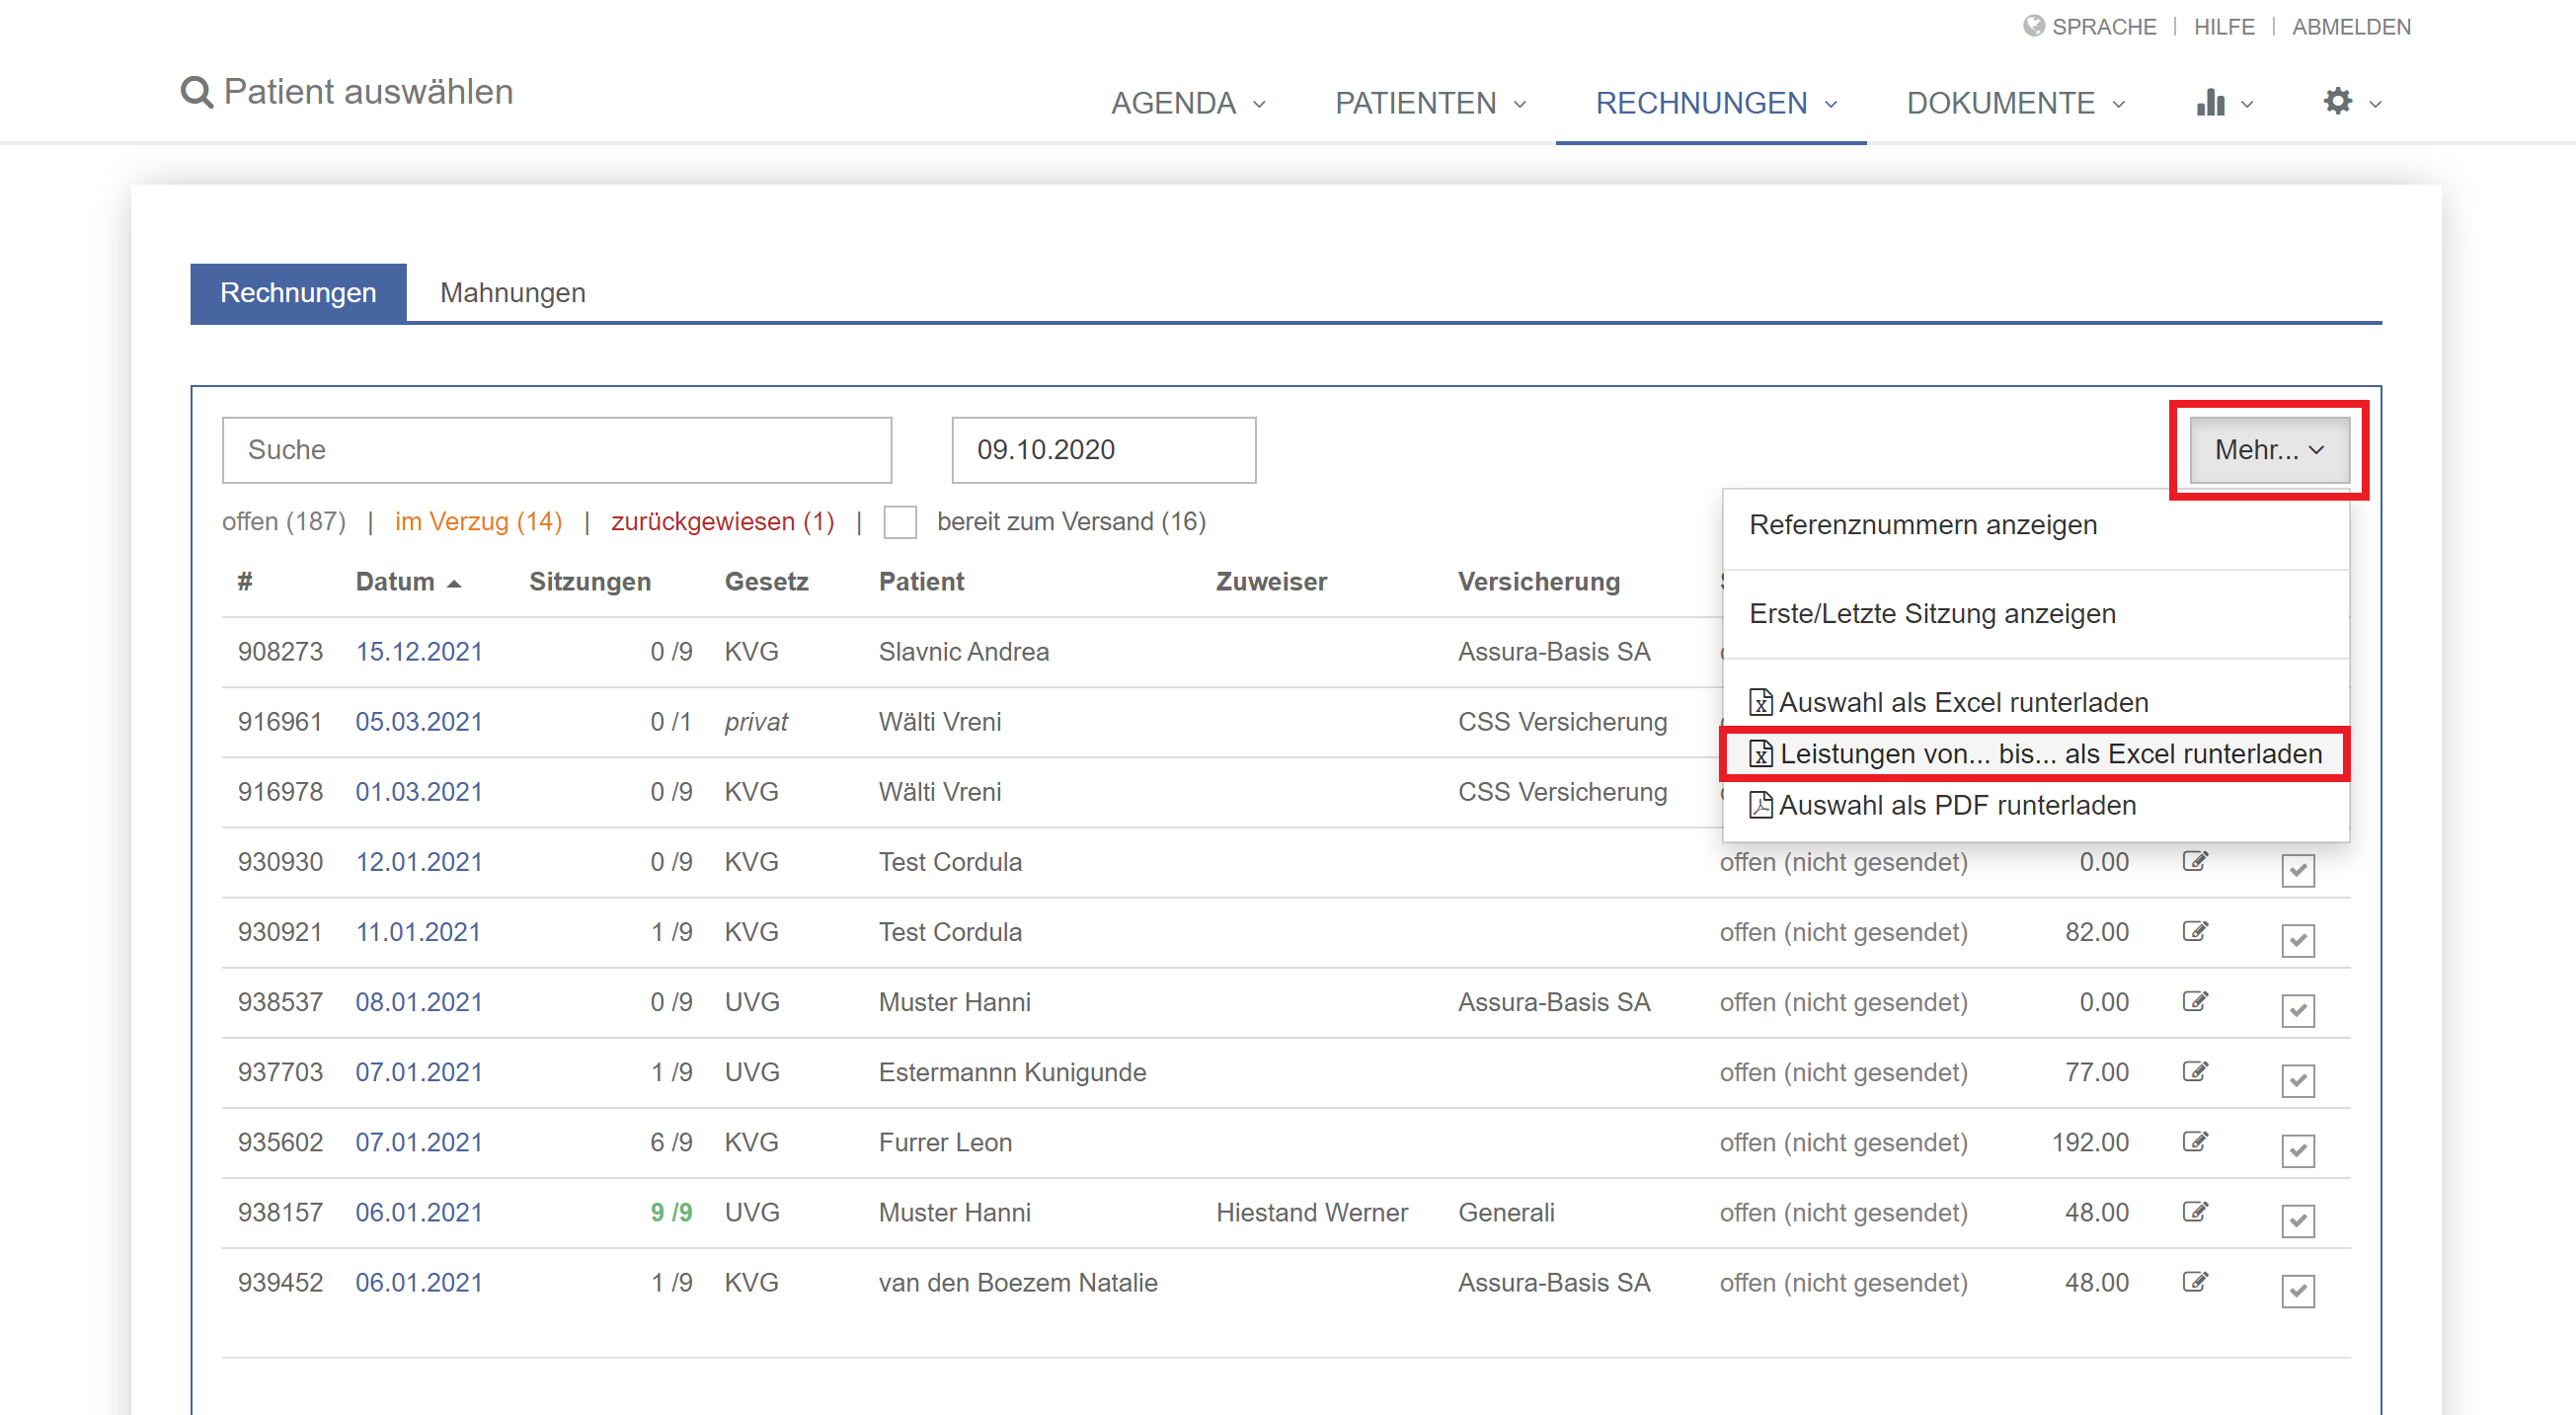Click the Datum sort arrow icon

click(x=454, y=583)
